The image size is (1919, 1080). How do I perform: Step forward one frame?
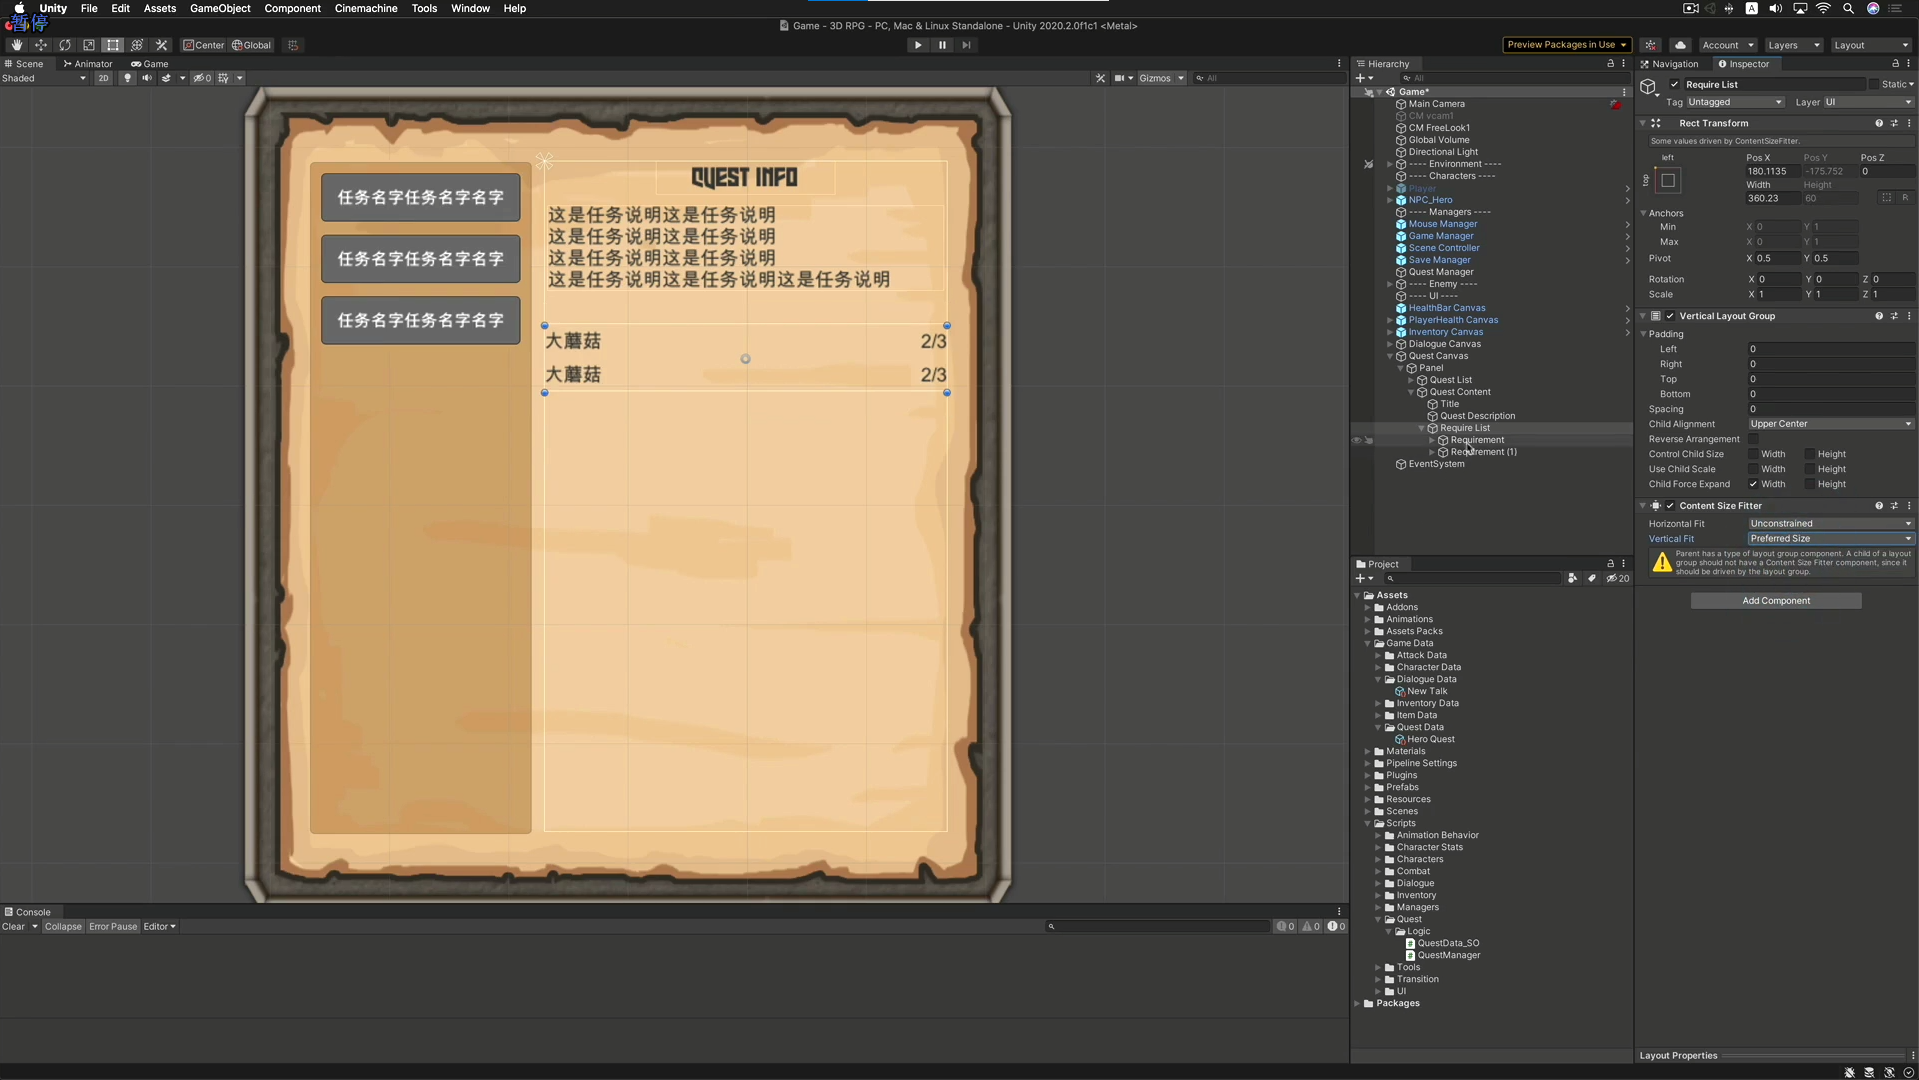point(966,45)
